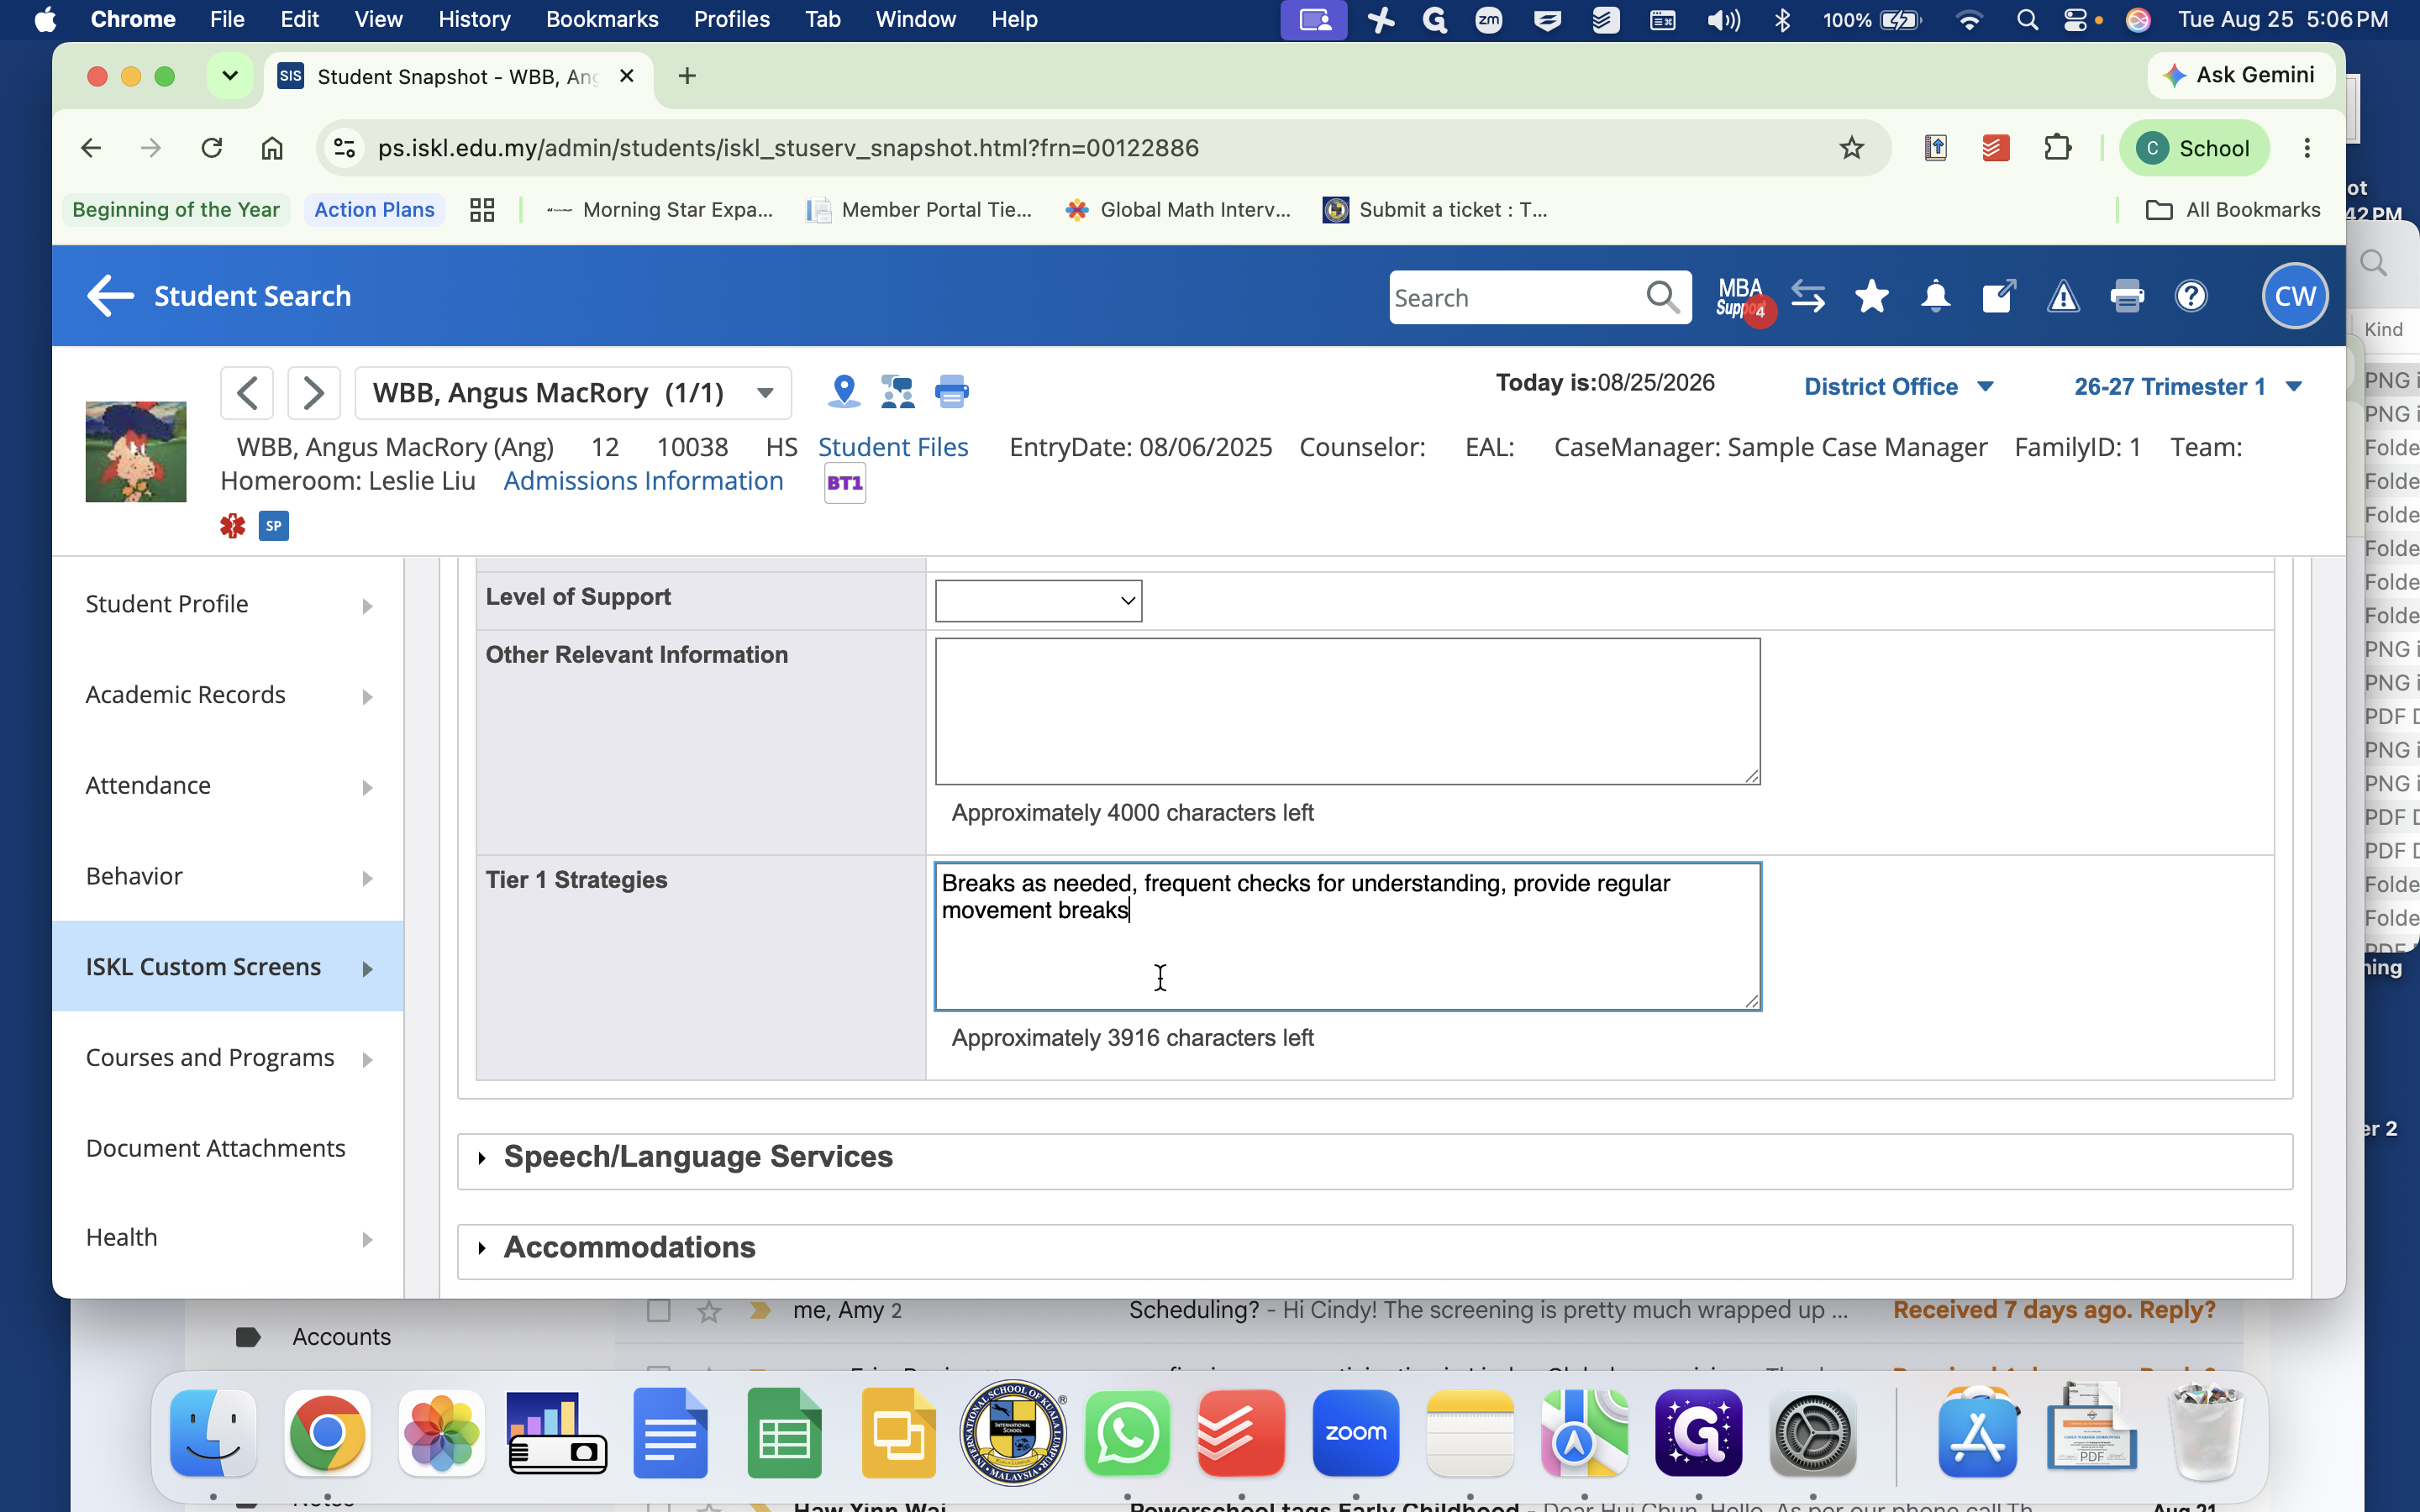Open the CW user profile avatar
Screen dimensions: 2420x1512
(2295, 296)
